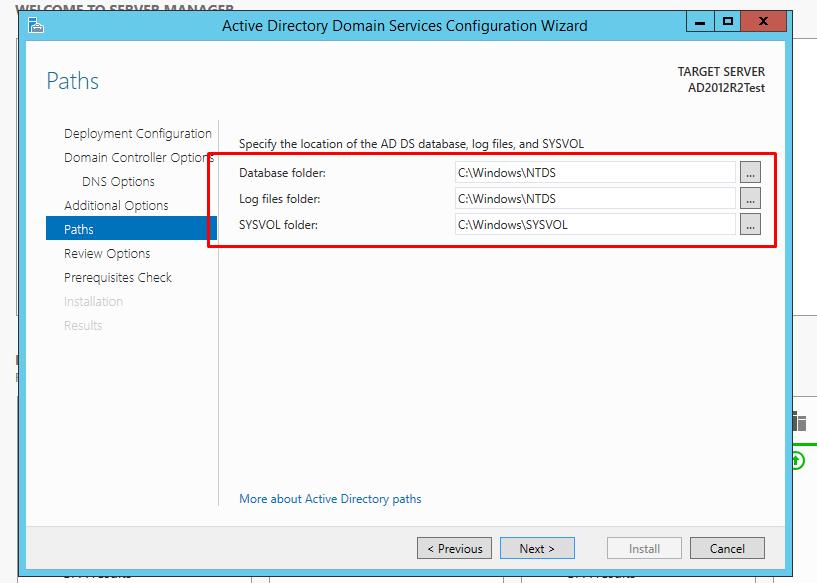Click the Next button

537,548
